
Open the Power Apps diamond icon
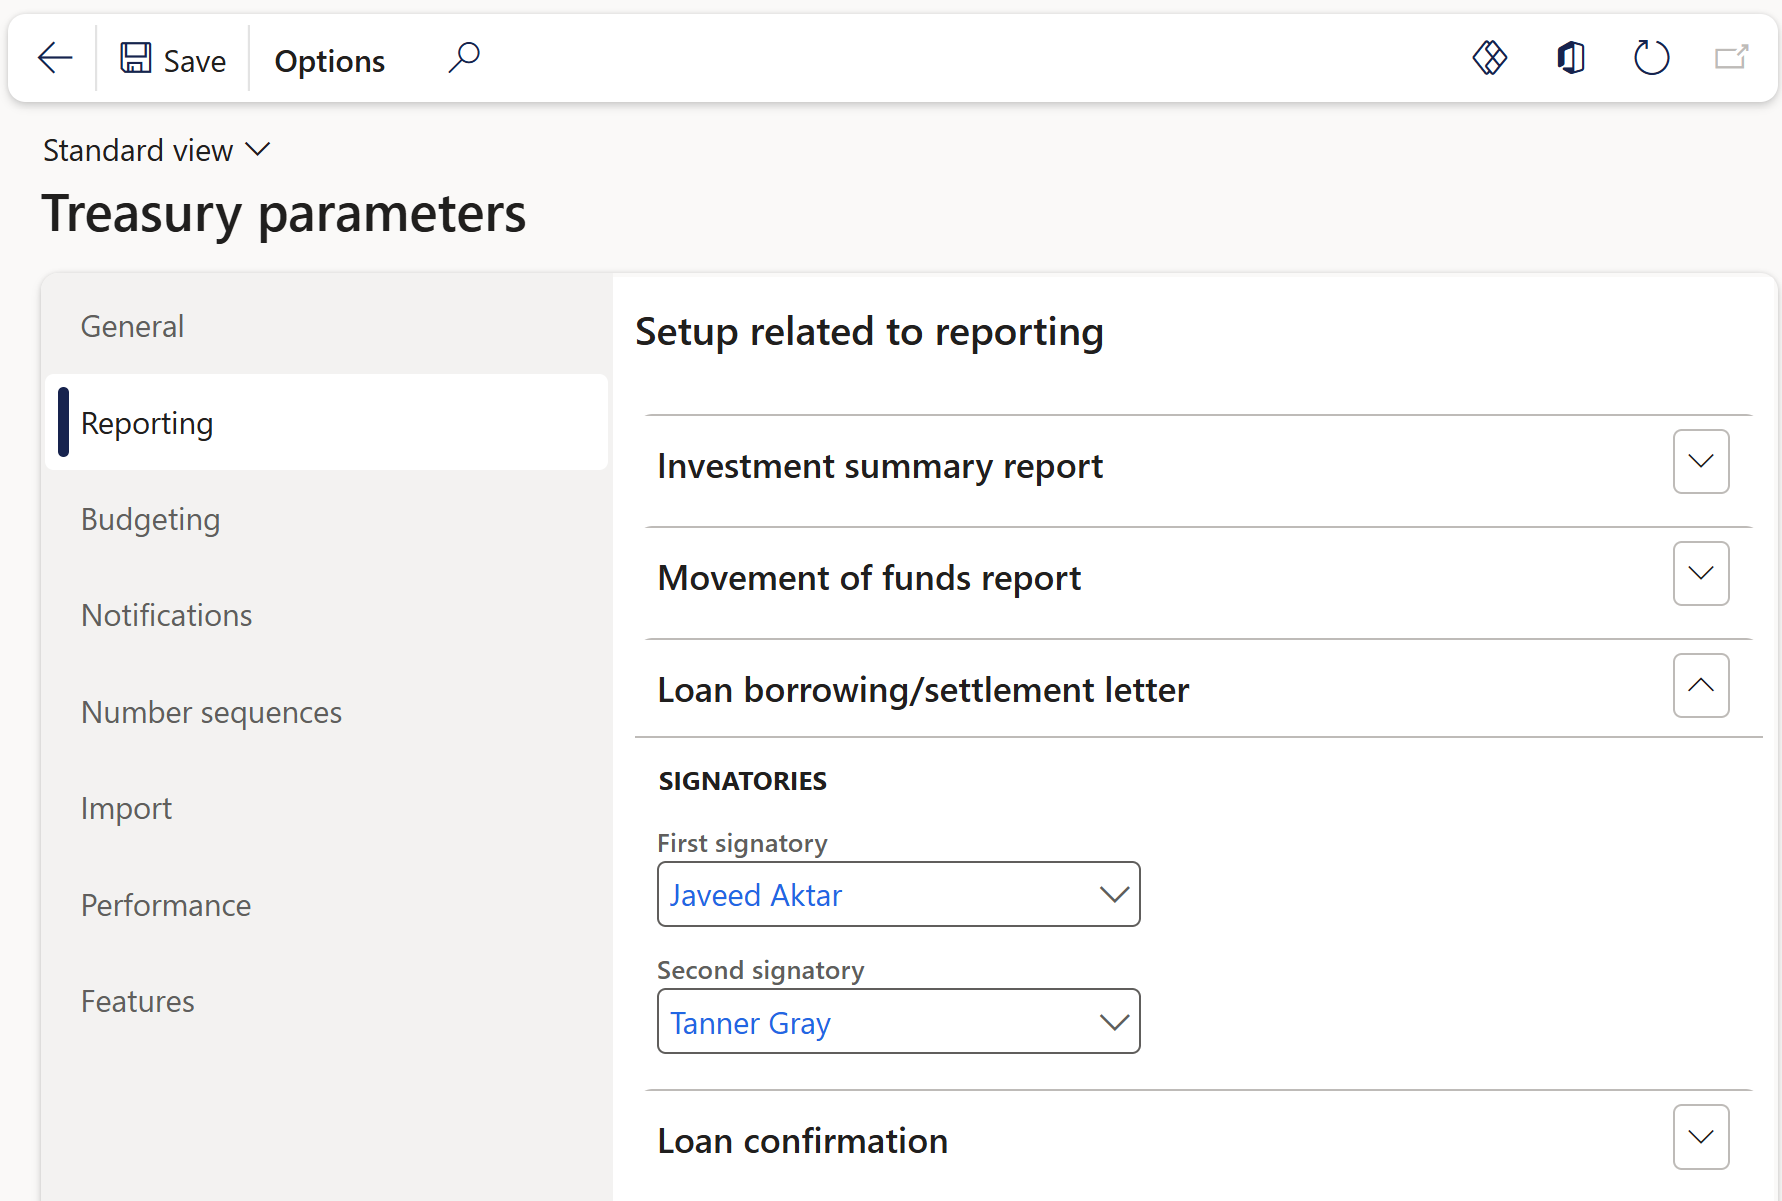[1490, 58]
